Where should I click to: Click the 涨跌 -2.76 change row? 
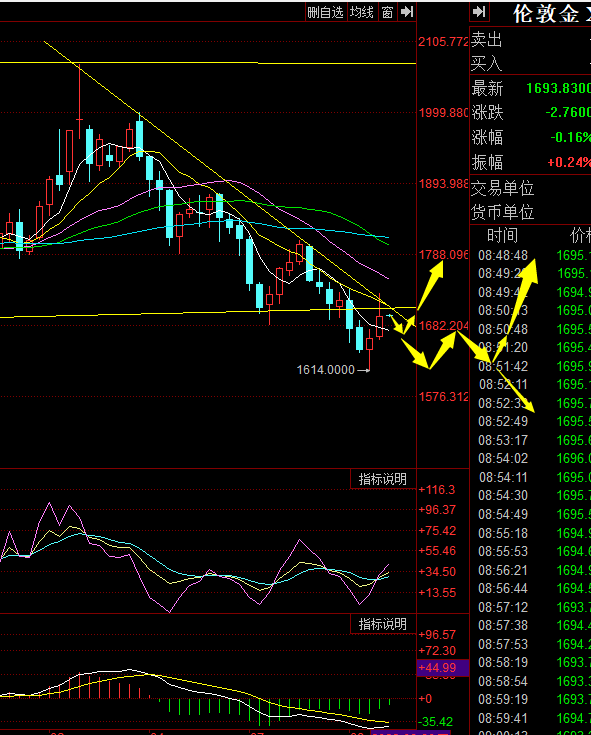pos(531,112)
